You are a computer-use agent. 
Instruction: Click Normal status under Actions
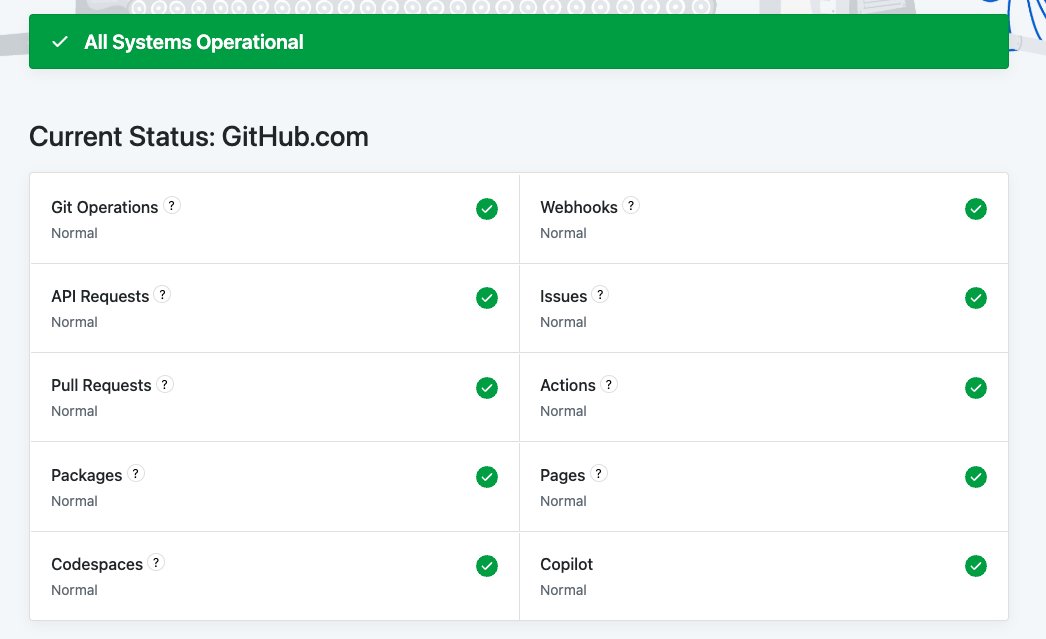pos(563,412)
